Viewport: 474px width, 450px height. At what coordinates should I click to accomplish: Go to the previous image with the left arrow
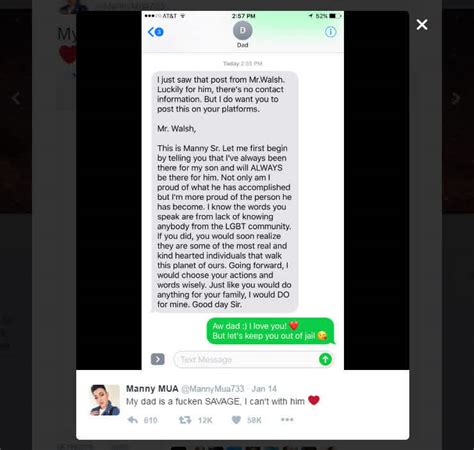click(16, 98)
